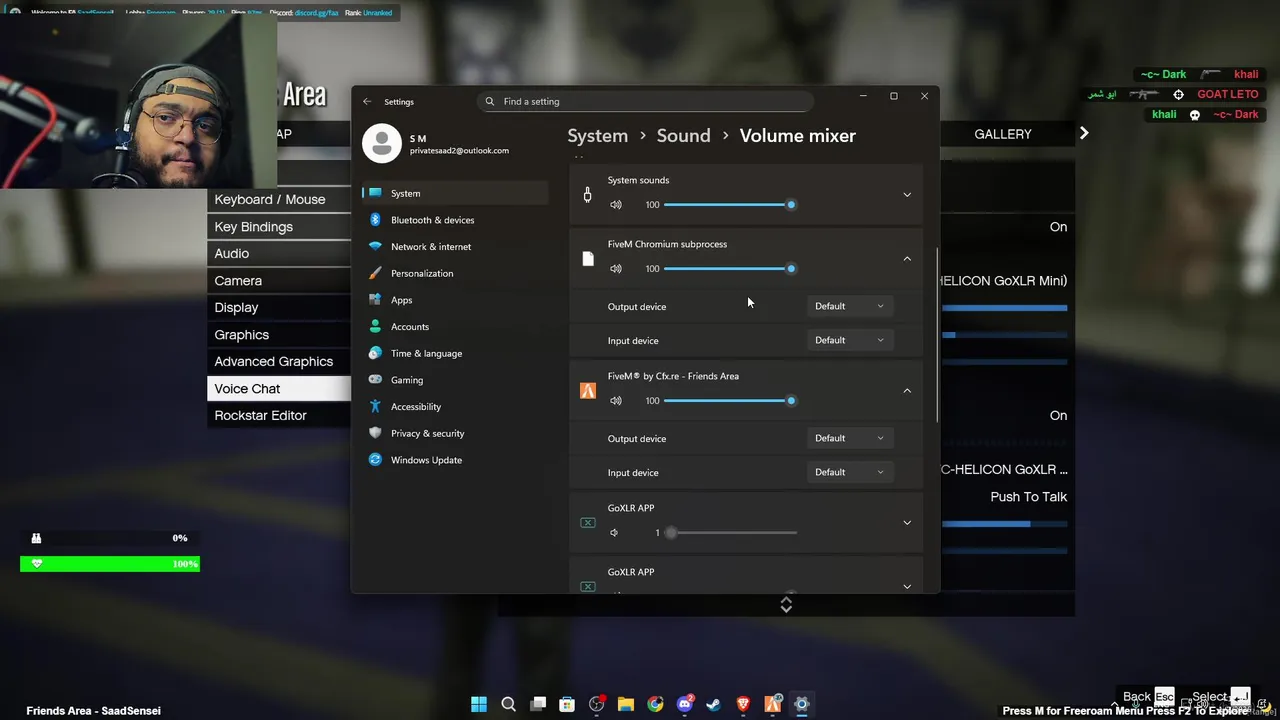
Task: Click the up-down scroll arrows in game menu
Action: [x=786, y=604]
